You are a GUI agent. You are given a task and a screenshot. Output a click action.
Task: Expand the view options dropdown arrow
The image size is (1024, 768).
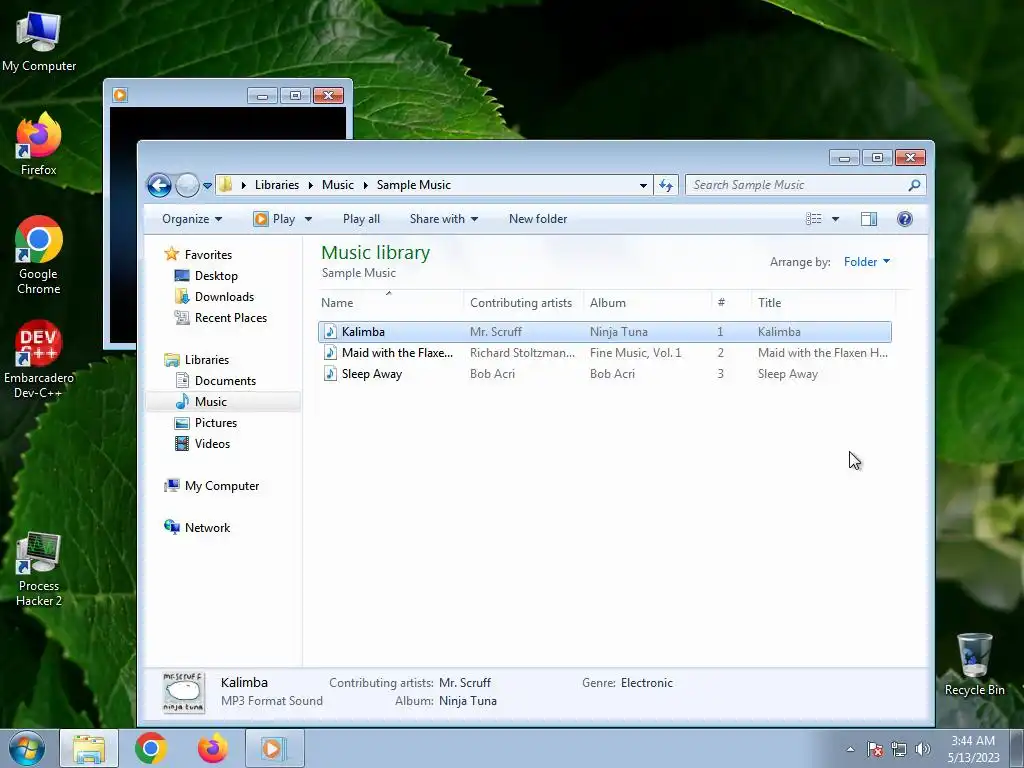[x=835, y=219]
